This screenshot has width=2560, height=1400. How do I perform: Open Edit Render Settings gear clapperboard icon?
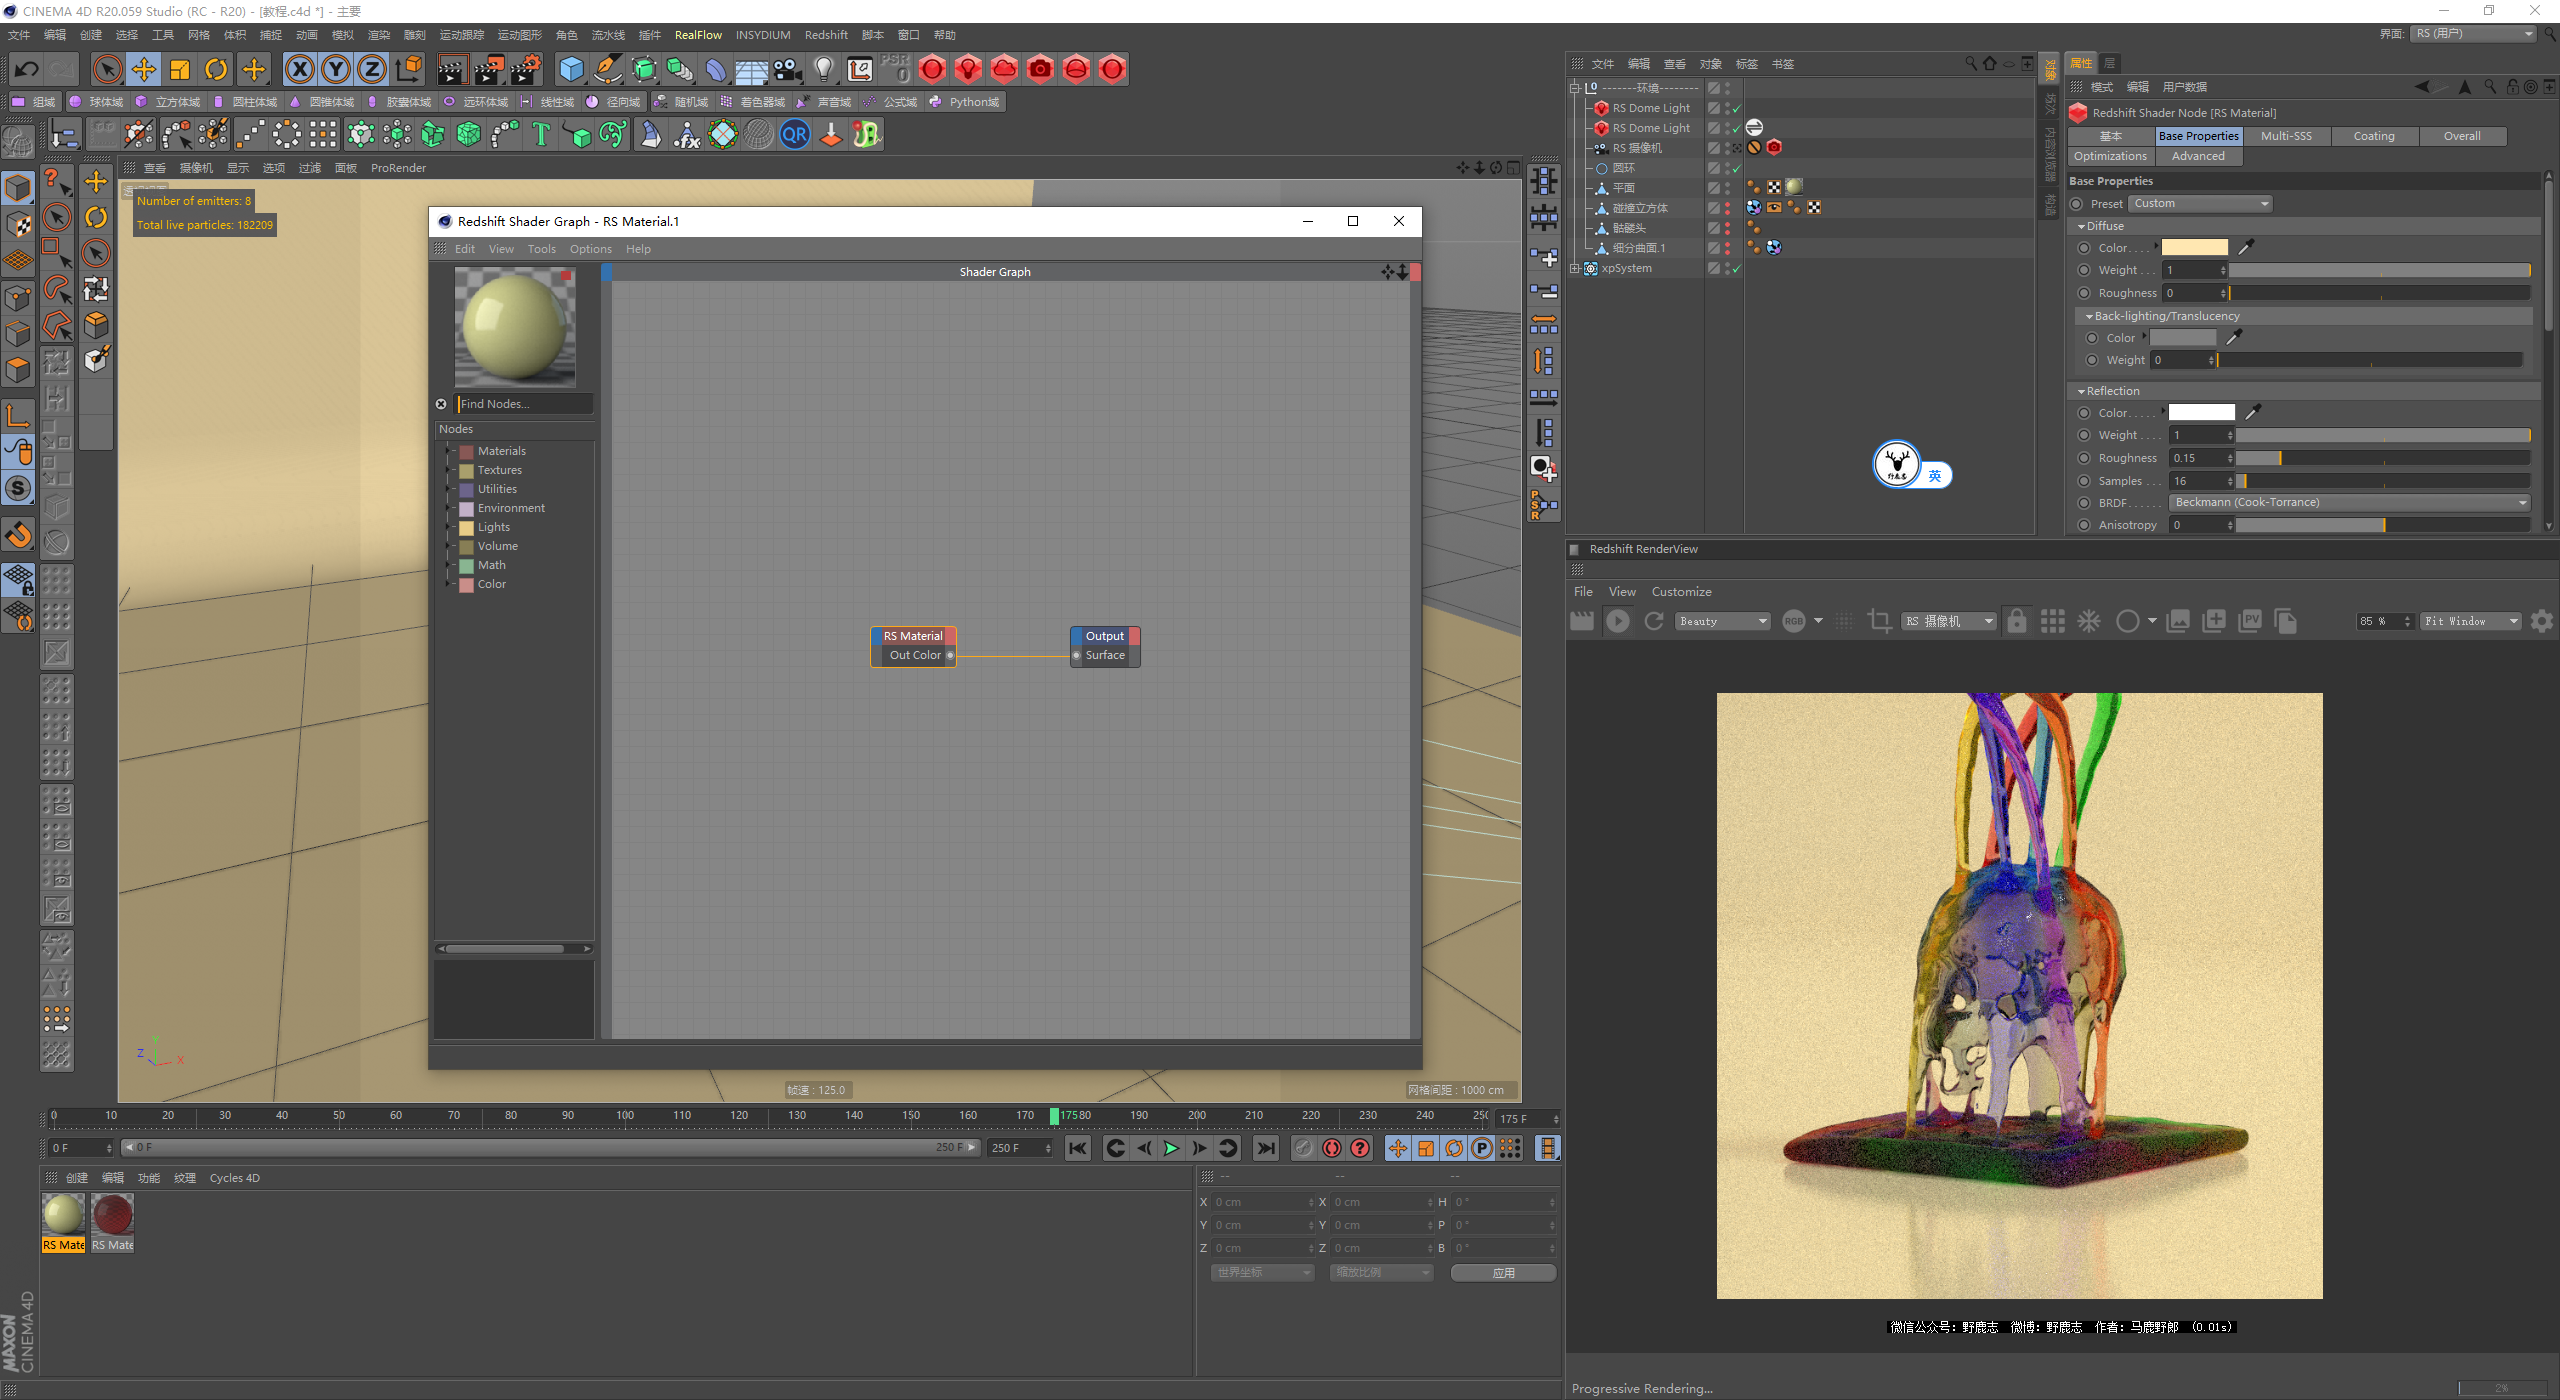click(x=526, y=69)
